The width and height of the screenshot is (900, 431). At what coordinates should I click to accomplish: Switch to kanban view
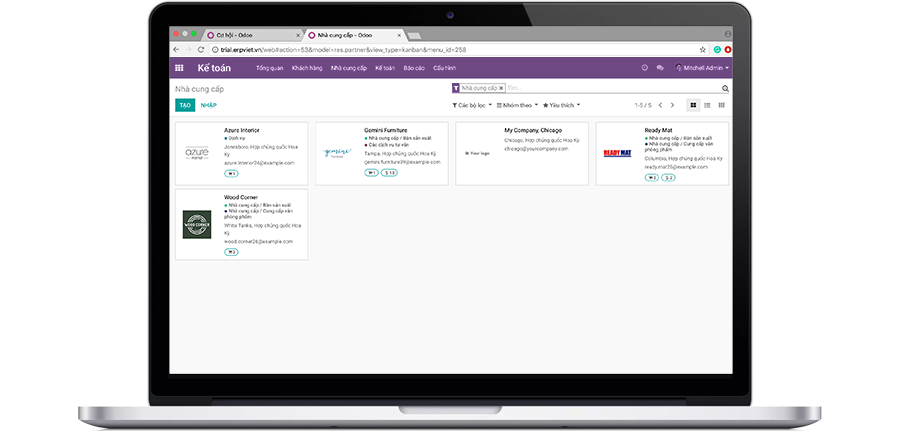[x=694, y=105]
